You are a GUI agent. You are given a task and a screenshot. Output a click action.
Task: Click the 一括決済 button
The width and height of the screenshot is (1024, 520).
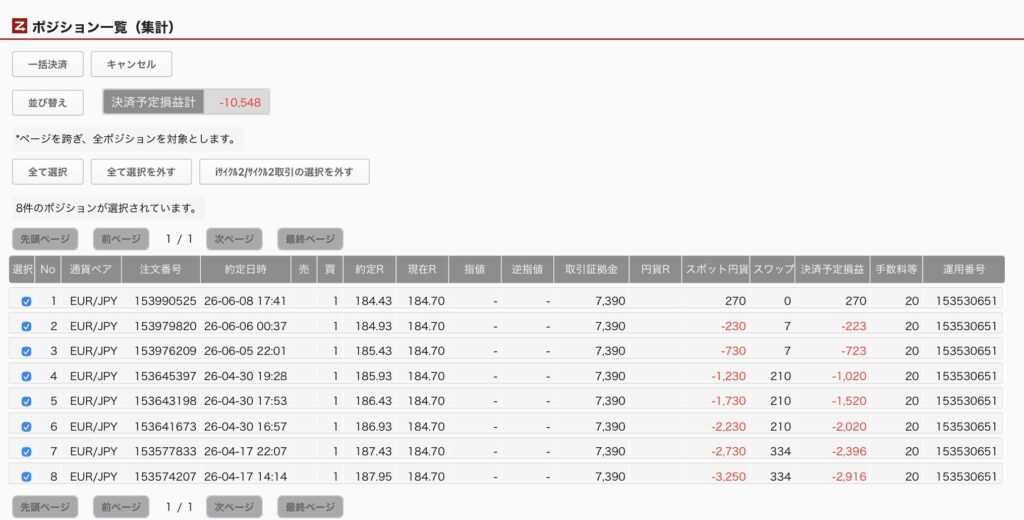pos(48,64)
